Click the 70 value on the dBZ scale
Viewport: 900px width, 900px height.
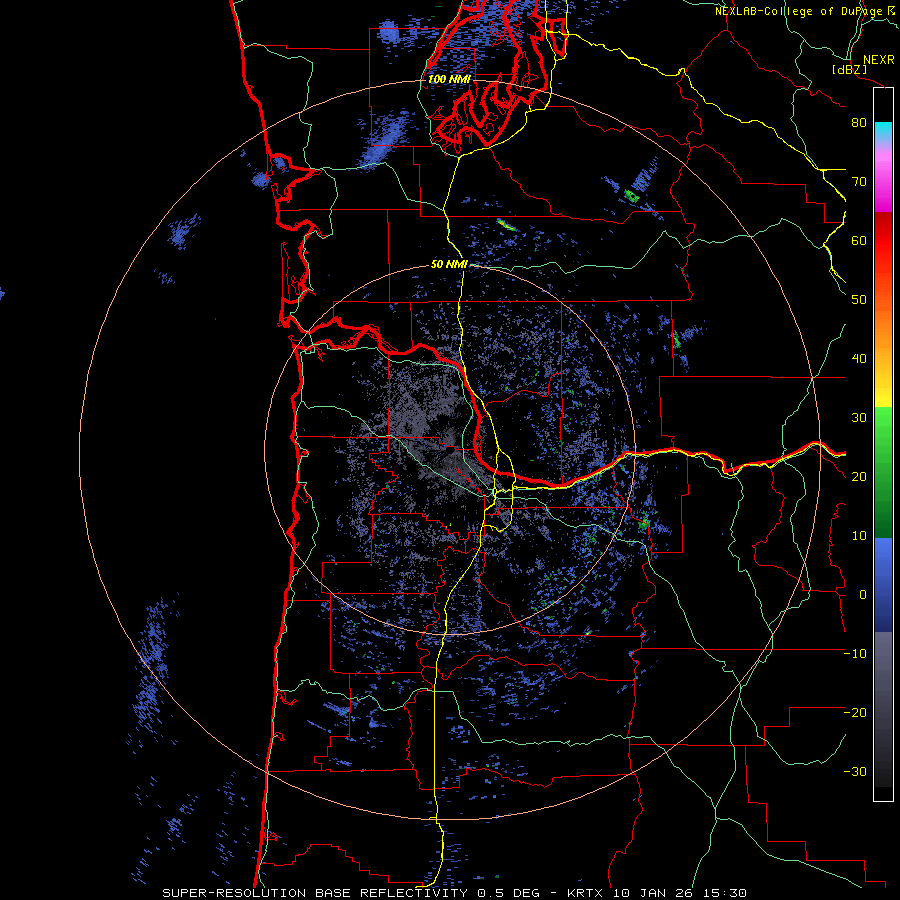click(859, 181)
